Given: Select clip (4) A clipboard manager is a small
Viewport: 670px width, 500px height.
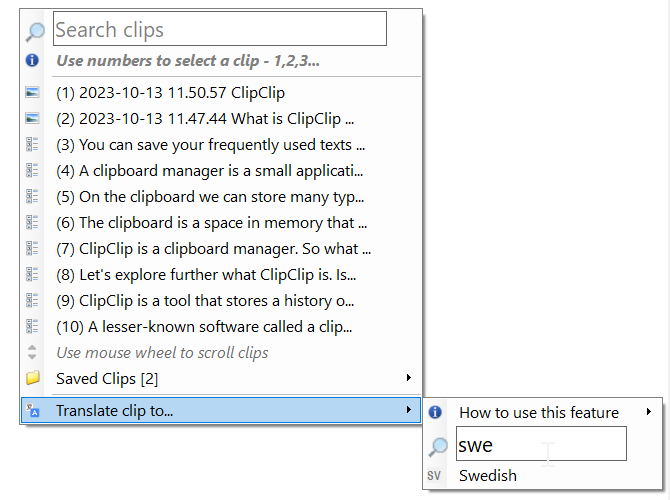Looking at the screenshot, I should point(221,171).
